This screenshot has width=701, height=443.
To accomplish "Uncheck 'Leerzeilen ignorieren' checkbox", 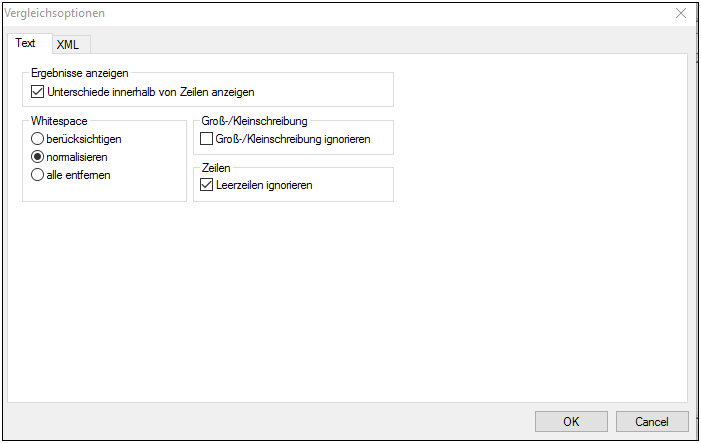I will coord(207,185).
